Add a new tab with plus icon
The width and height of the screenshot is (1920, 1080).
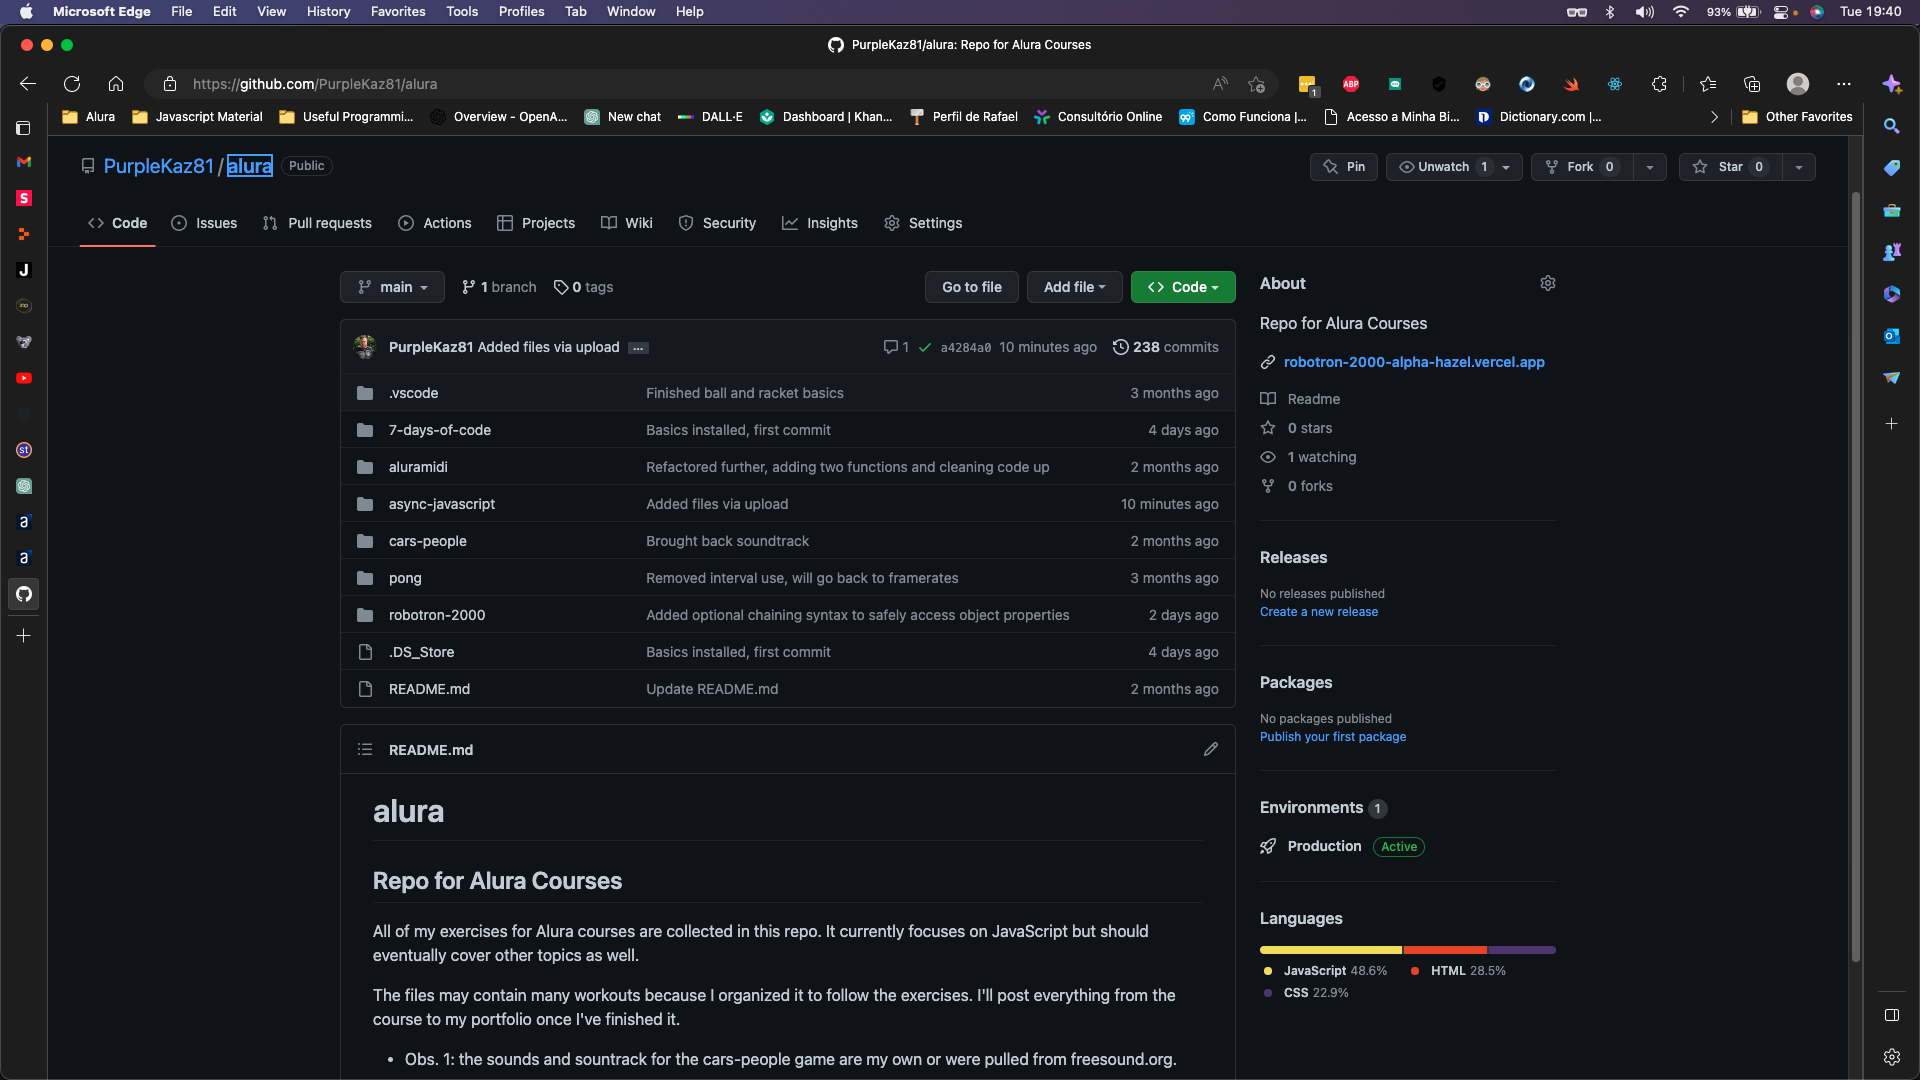[x=24, y=635]
